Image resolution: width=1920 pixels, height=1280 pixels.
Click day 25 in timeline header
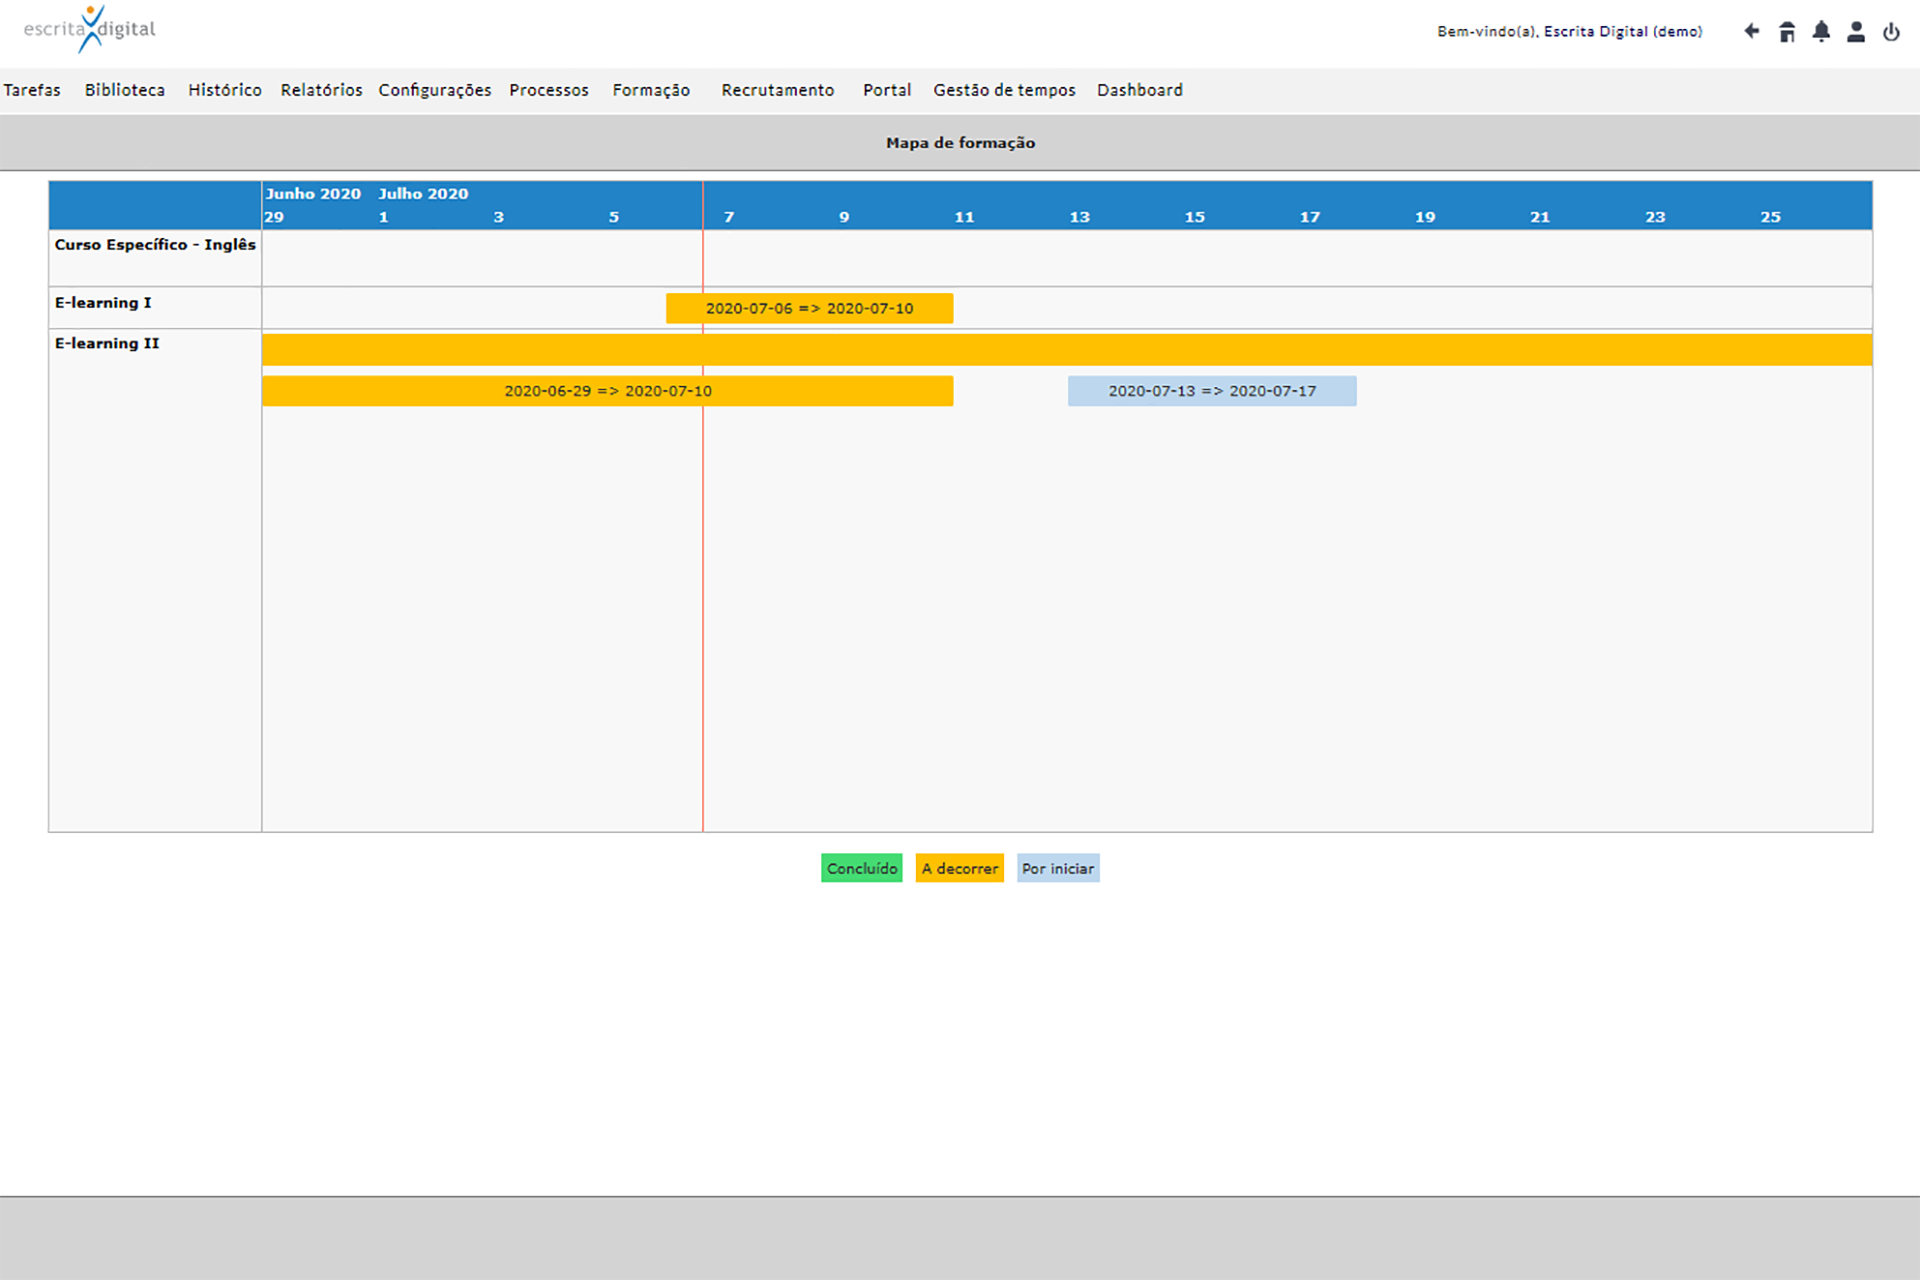pos(1771,217)
